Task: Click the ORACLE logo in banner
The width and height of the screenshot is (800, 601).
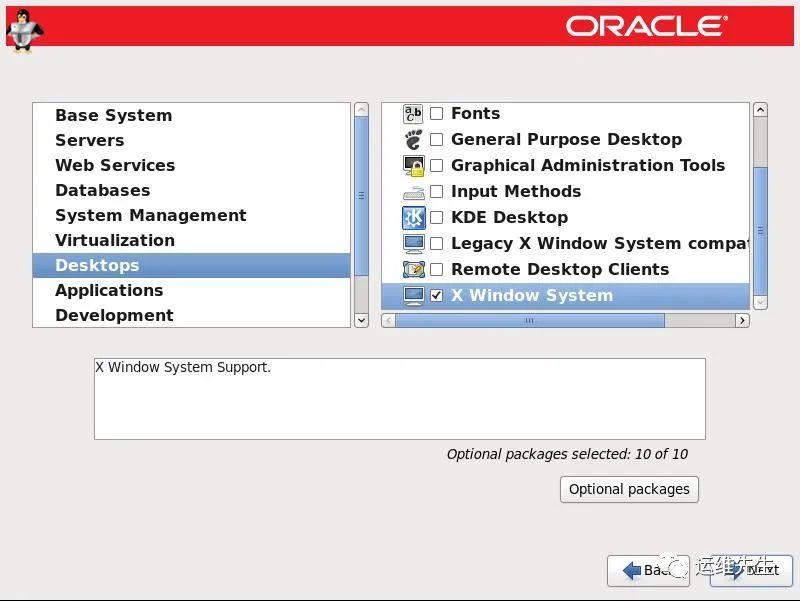Action: click(x=647, y=26)
